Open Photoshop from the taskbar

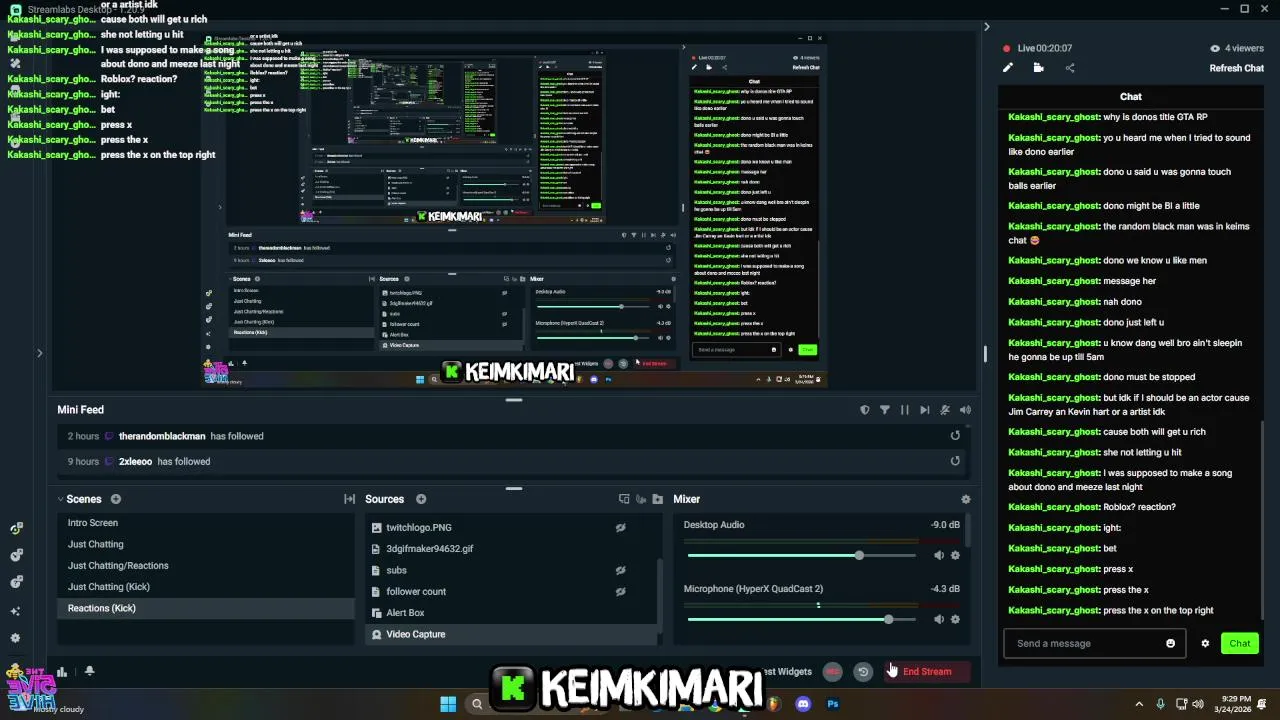pyautogui.click(x=833, y=704)
